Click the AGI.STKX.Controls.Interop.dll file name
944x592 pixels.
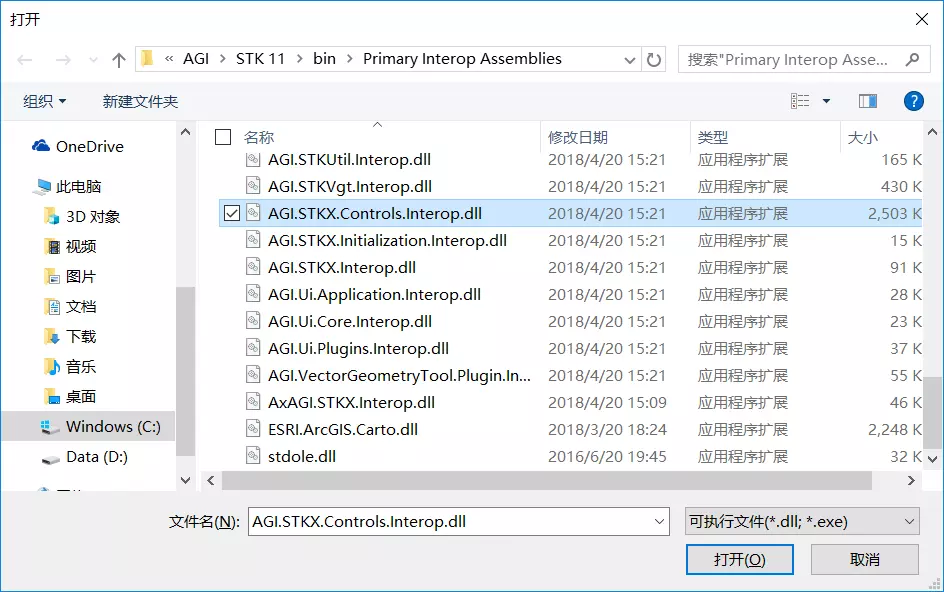click(x=374, y=213)
